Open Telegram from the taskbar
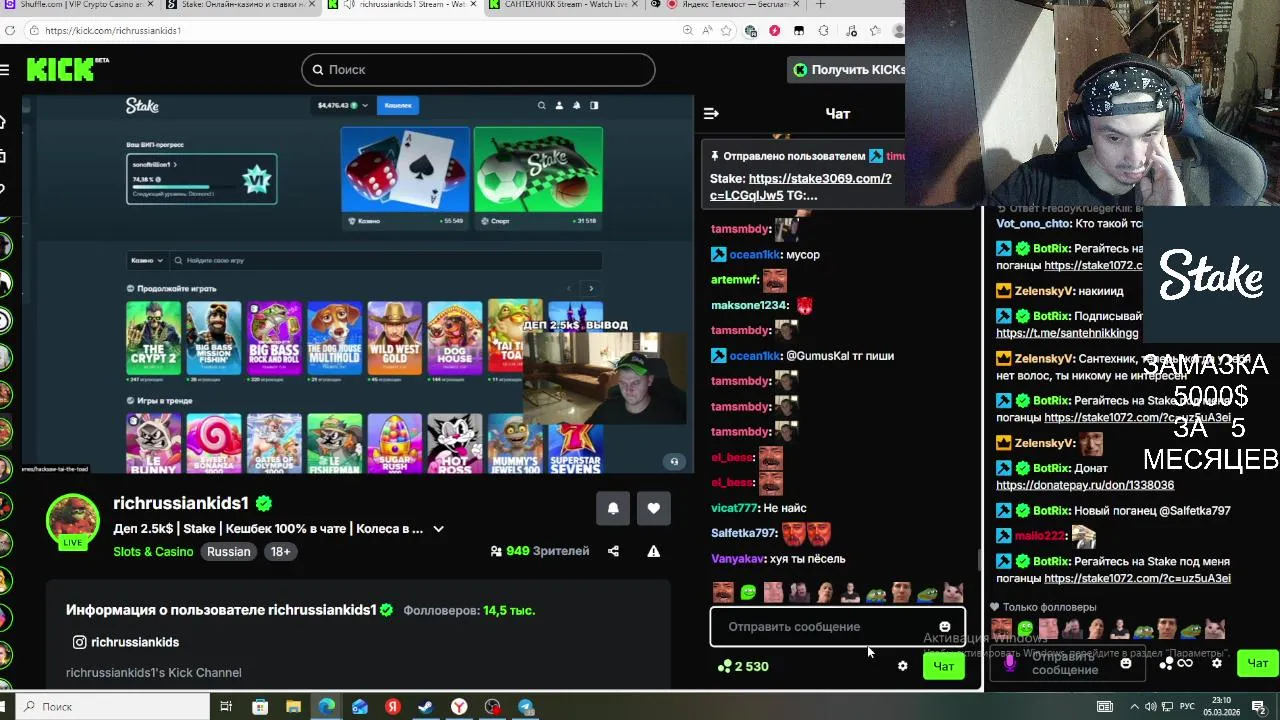The height and width of the screenshot is (720, 1280). point(526,707)
